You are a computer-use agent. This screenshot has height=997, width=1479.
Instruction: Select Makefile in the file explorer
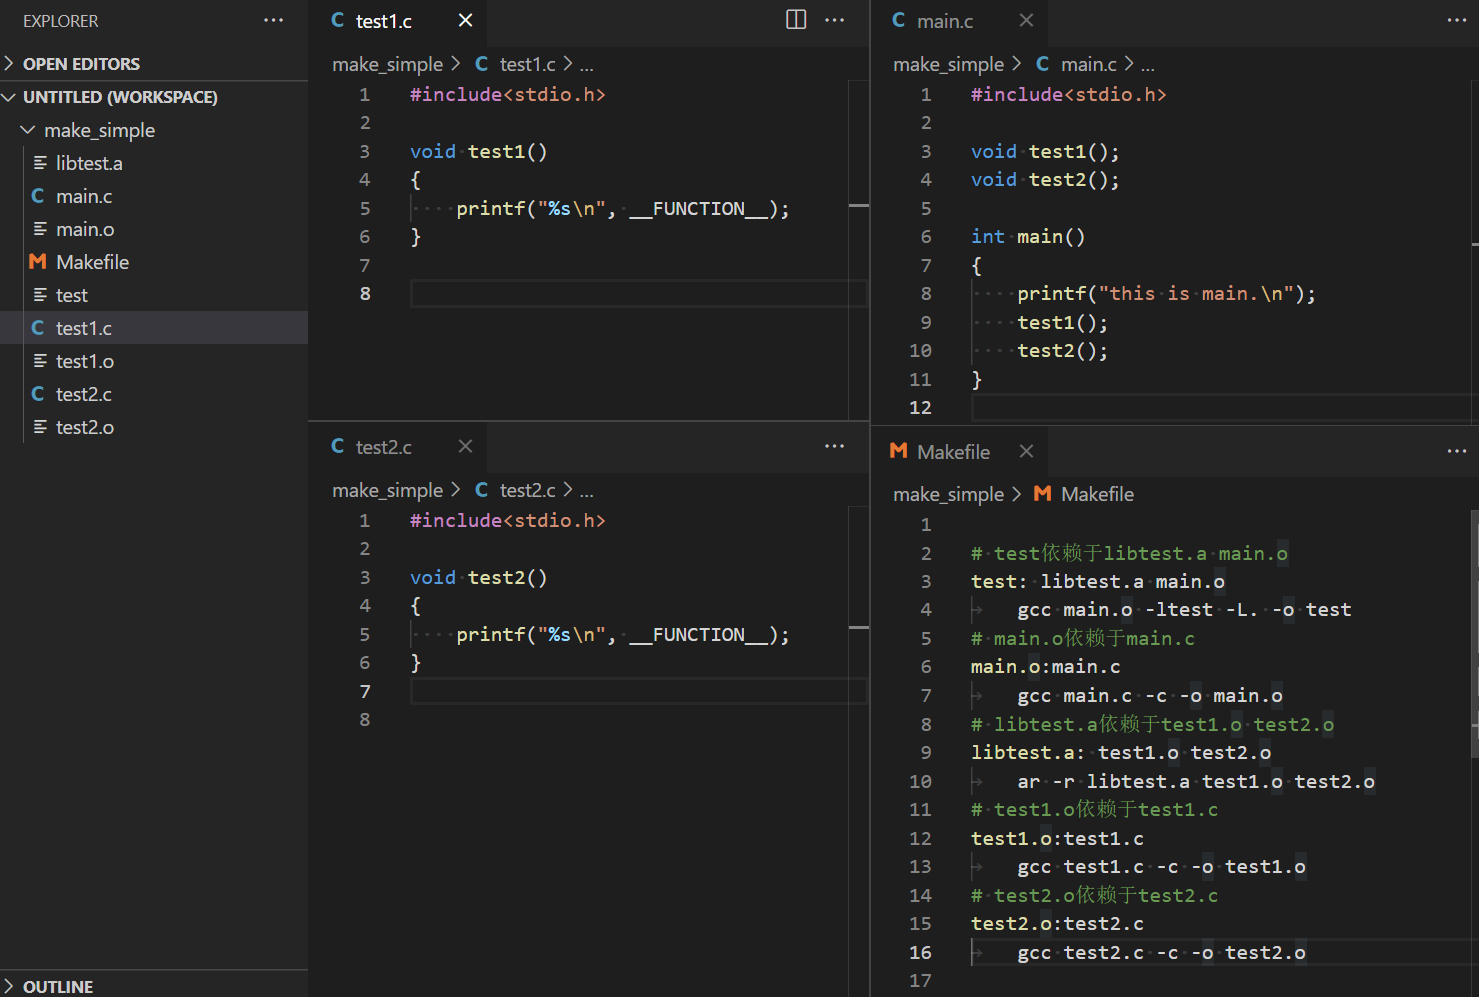click(92, 262)
